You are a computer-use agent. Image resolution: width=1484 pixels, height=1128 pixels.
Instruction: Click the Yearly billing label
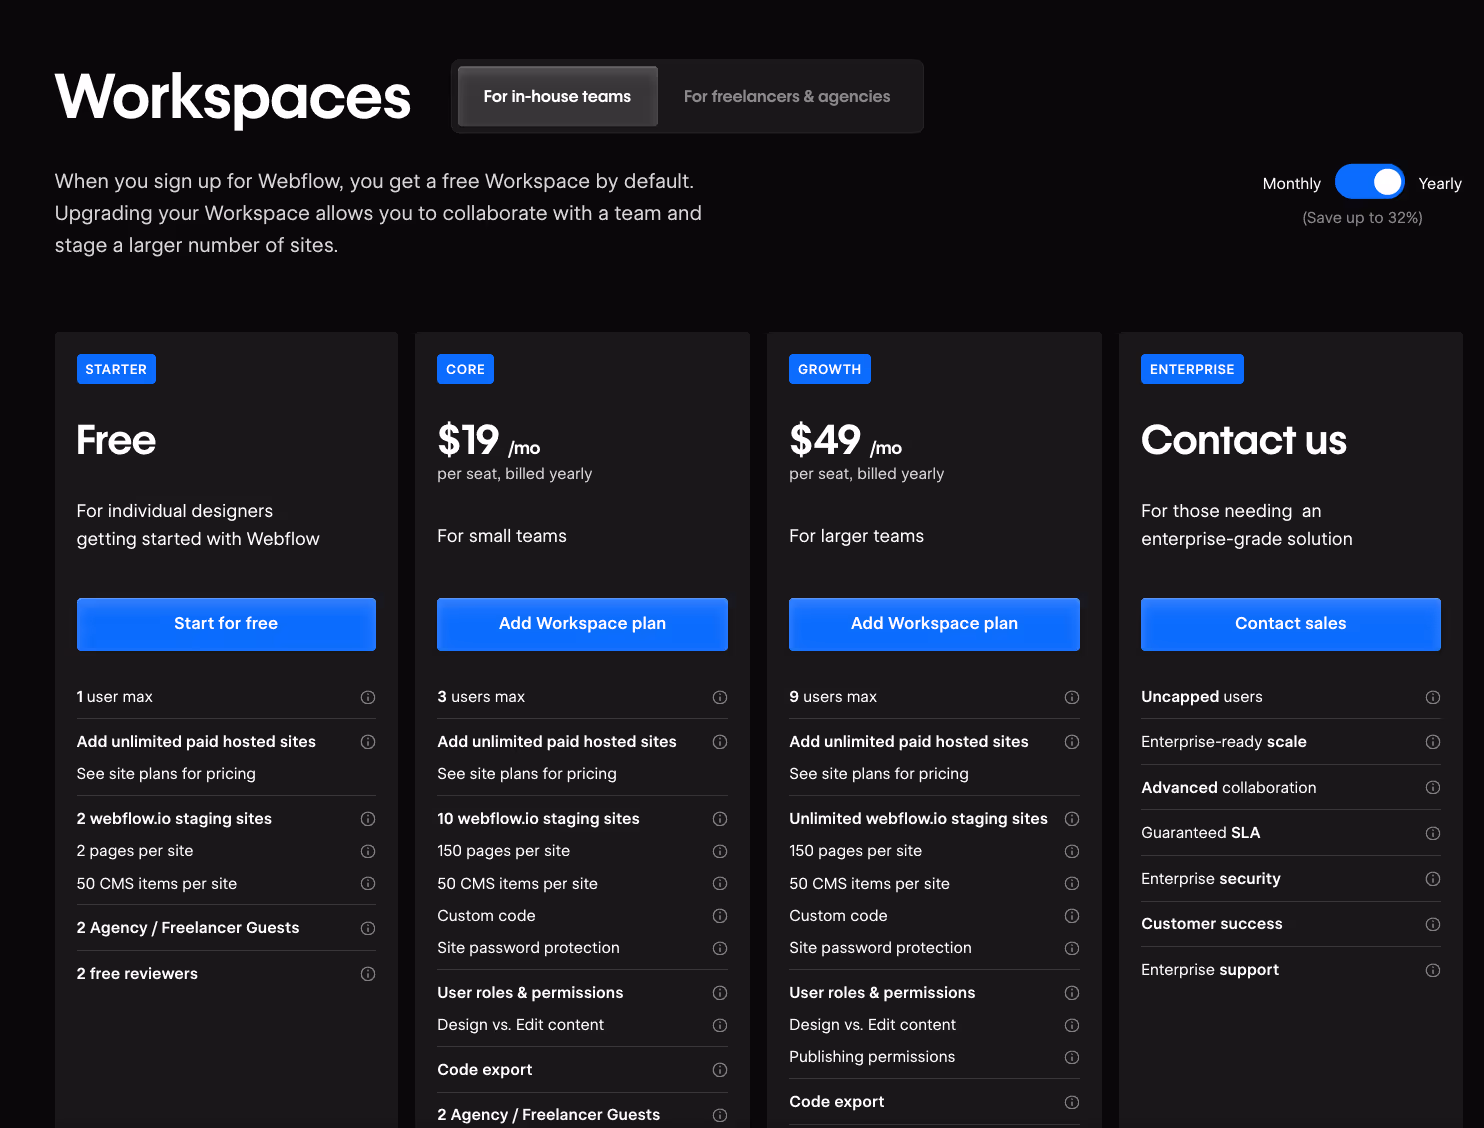pyautogui.click(x=1440, y=183)
